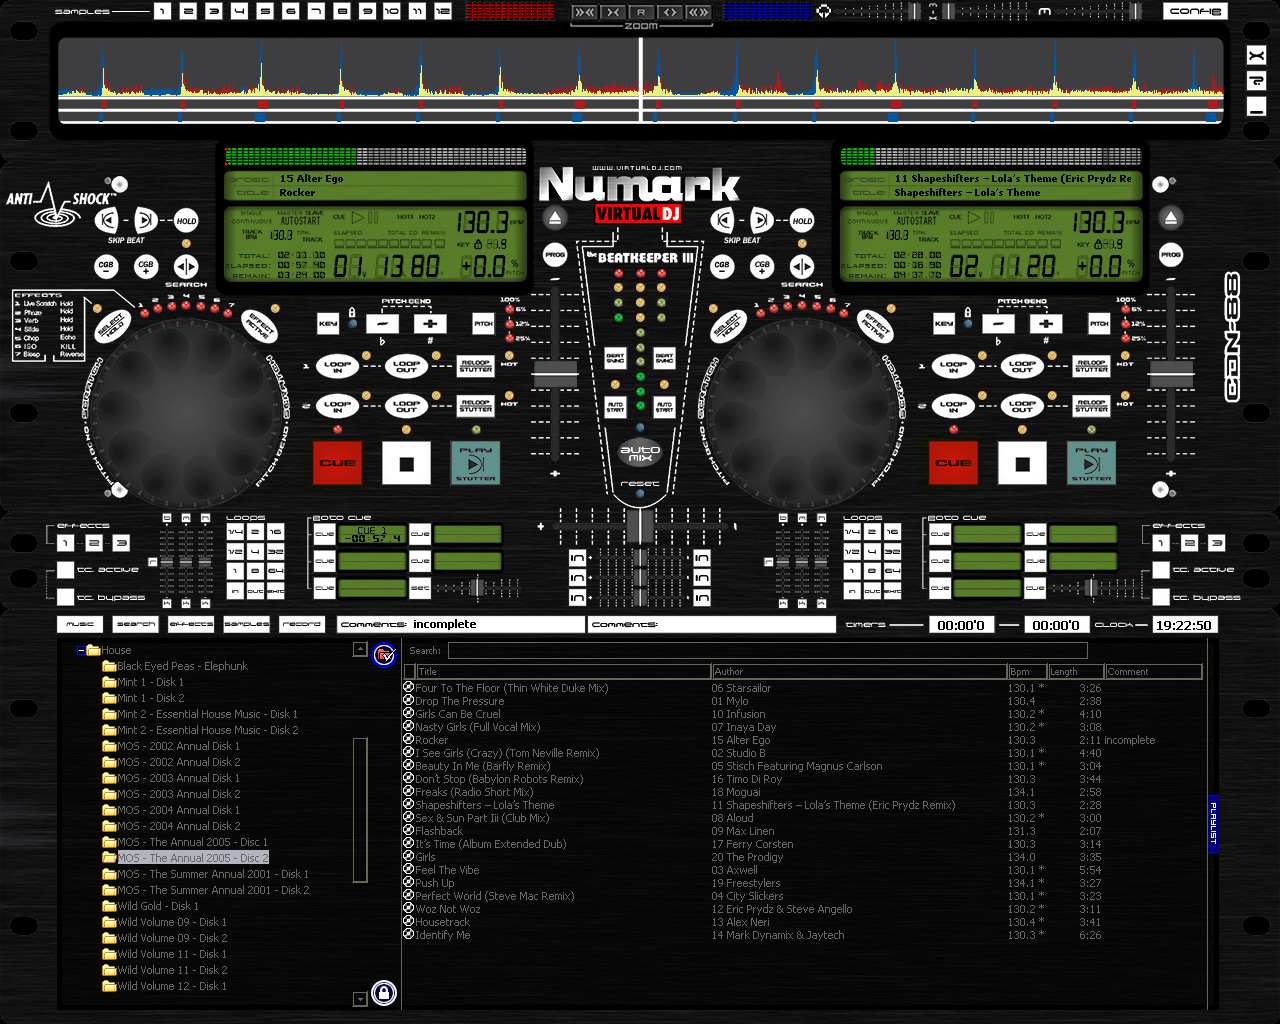
Task: Click the crossfader handle
Action: click(640, 526)
